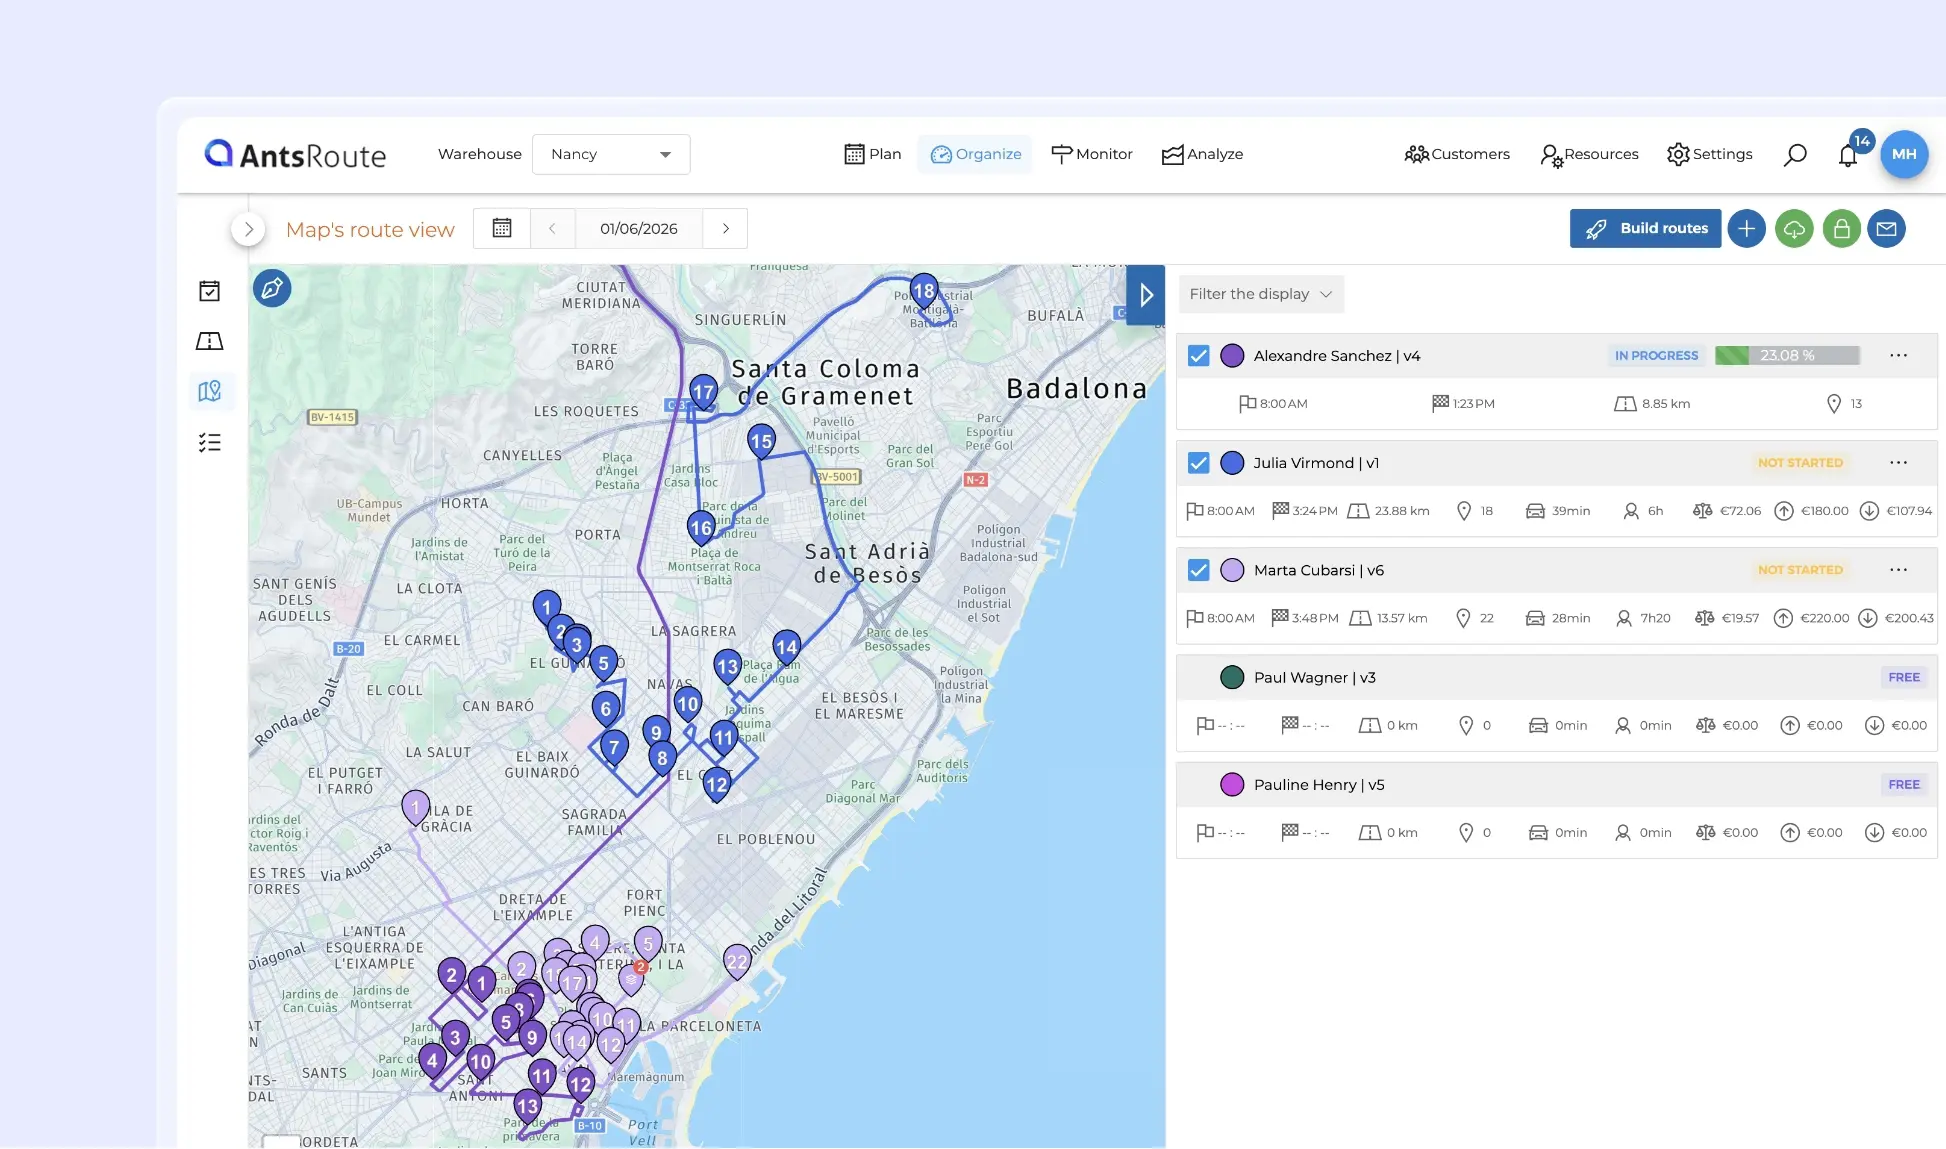Open the calendar date picker icon
The image size is (1946, 1149).
[502, 228]
